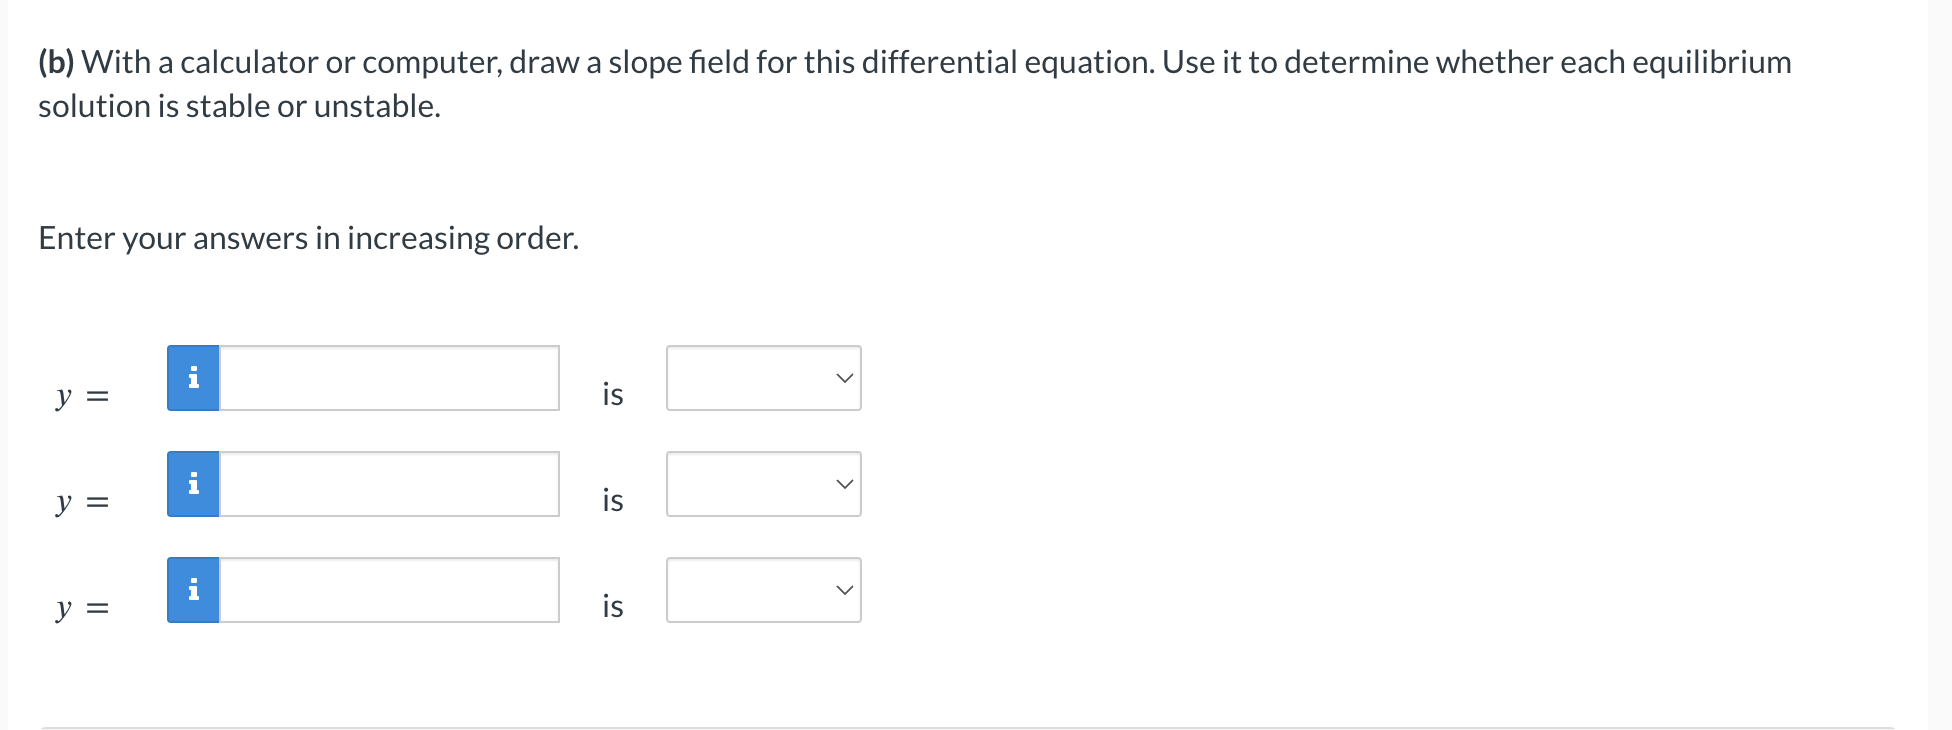1952x730 pixels.
Task: Click inside the first y= answer box
Action: 389,378
